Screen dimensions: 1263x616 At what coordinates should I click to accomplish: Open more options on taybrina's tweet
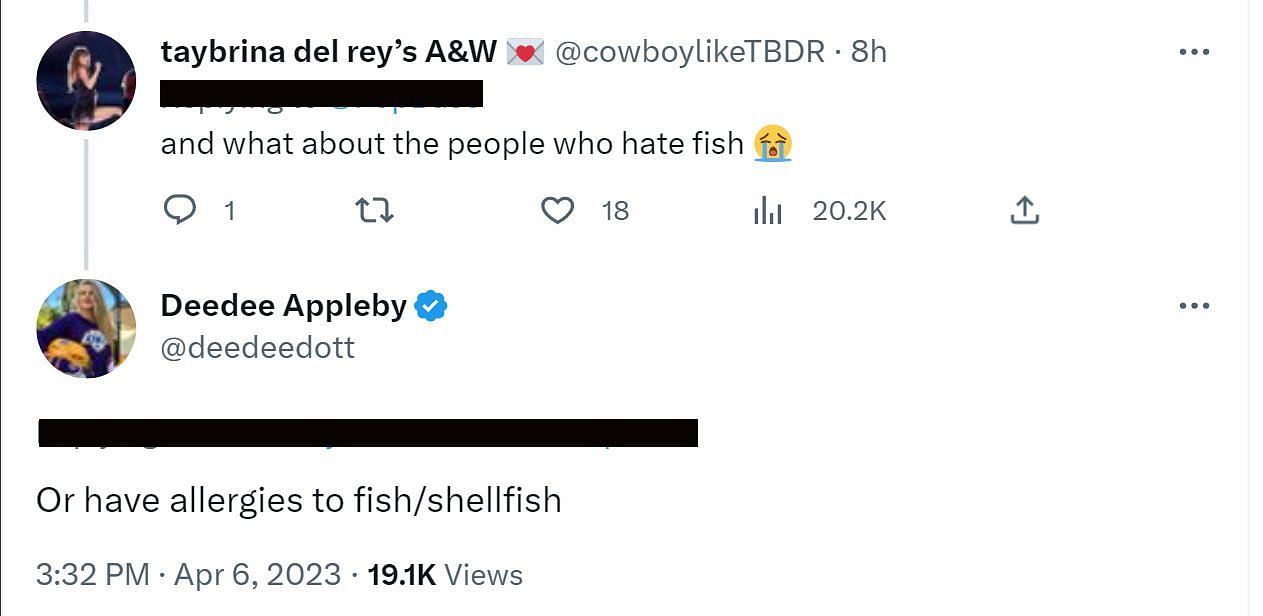tap(1194, 53)
